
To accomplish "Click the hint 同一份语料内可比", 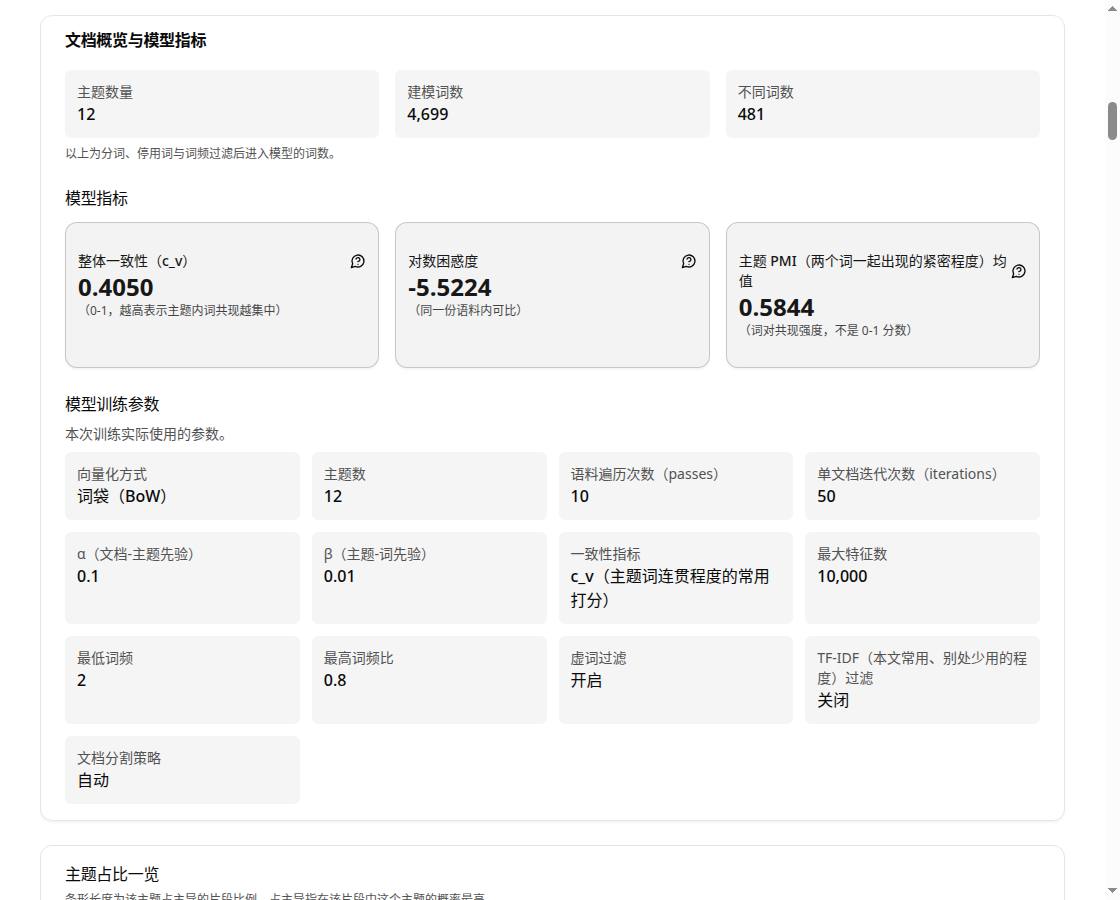I will pyautogui.click(x=468, y=311).
